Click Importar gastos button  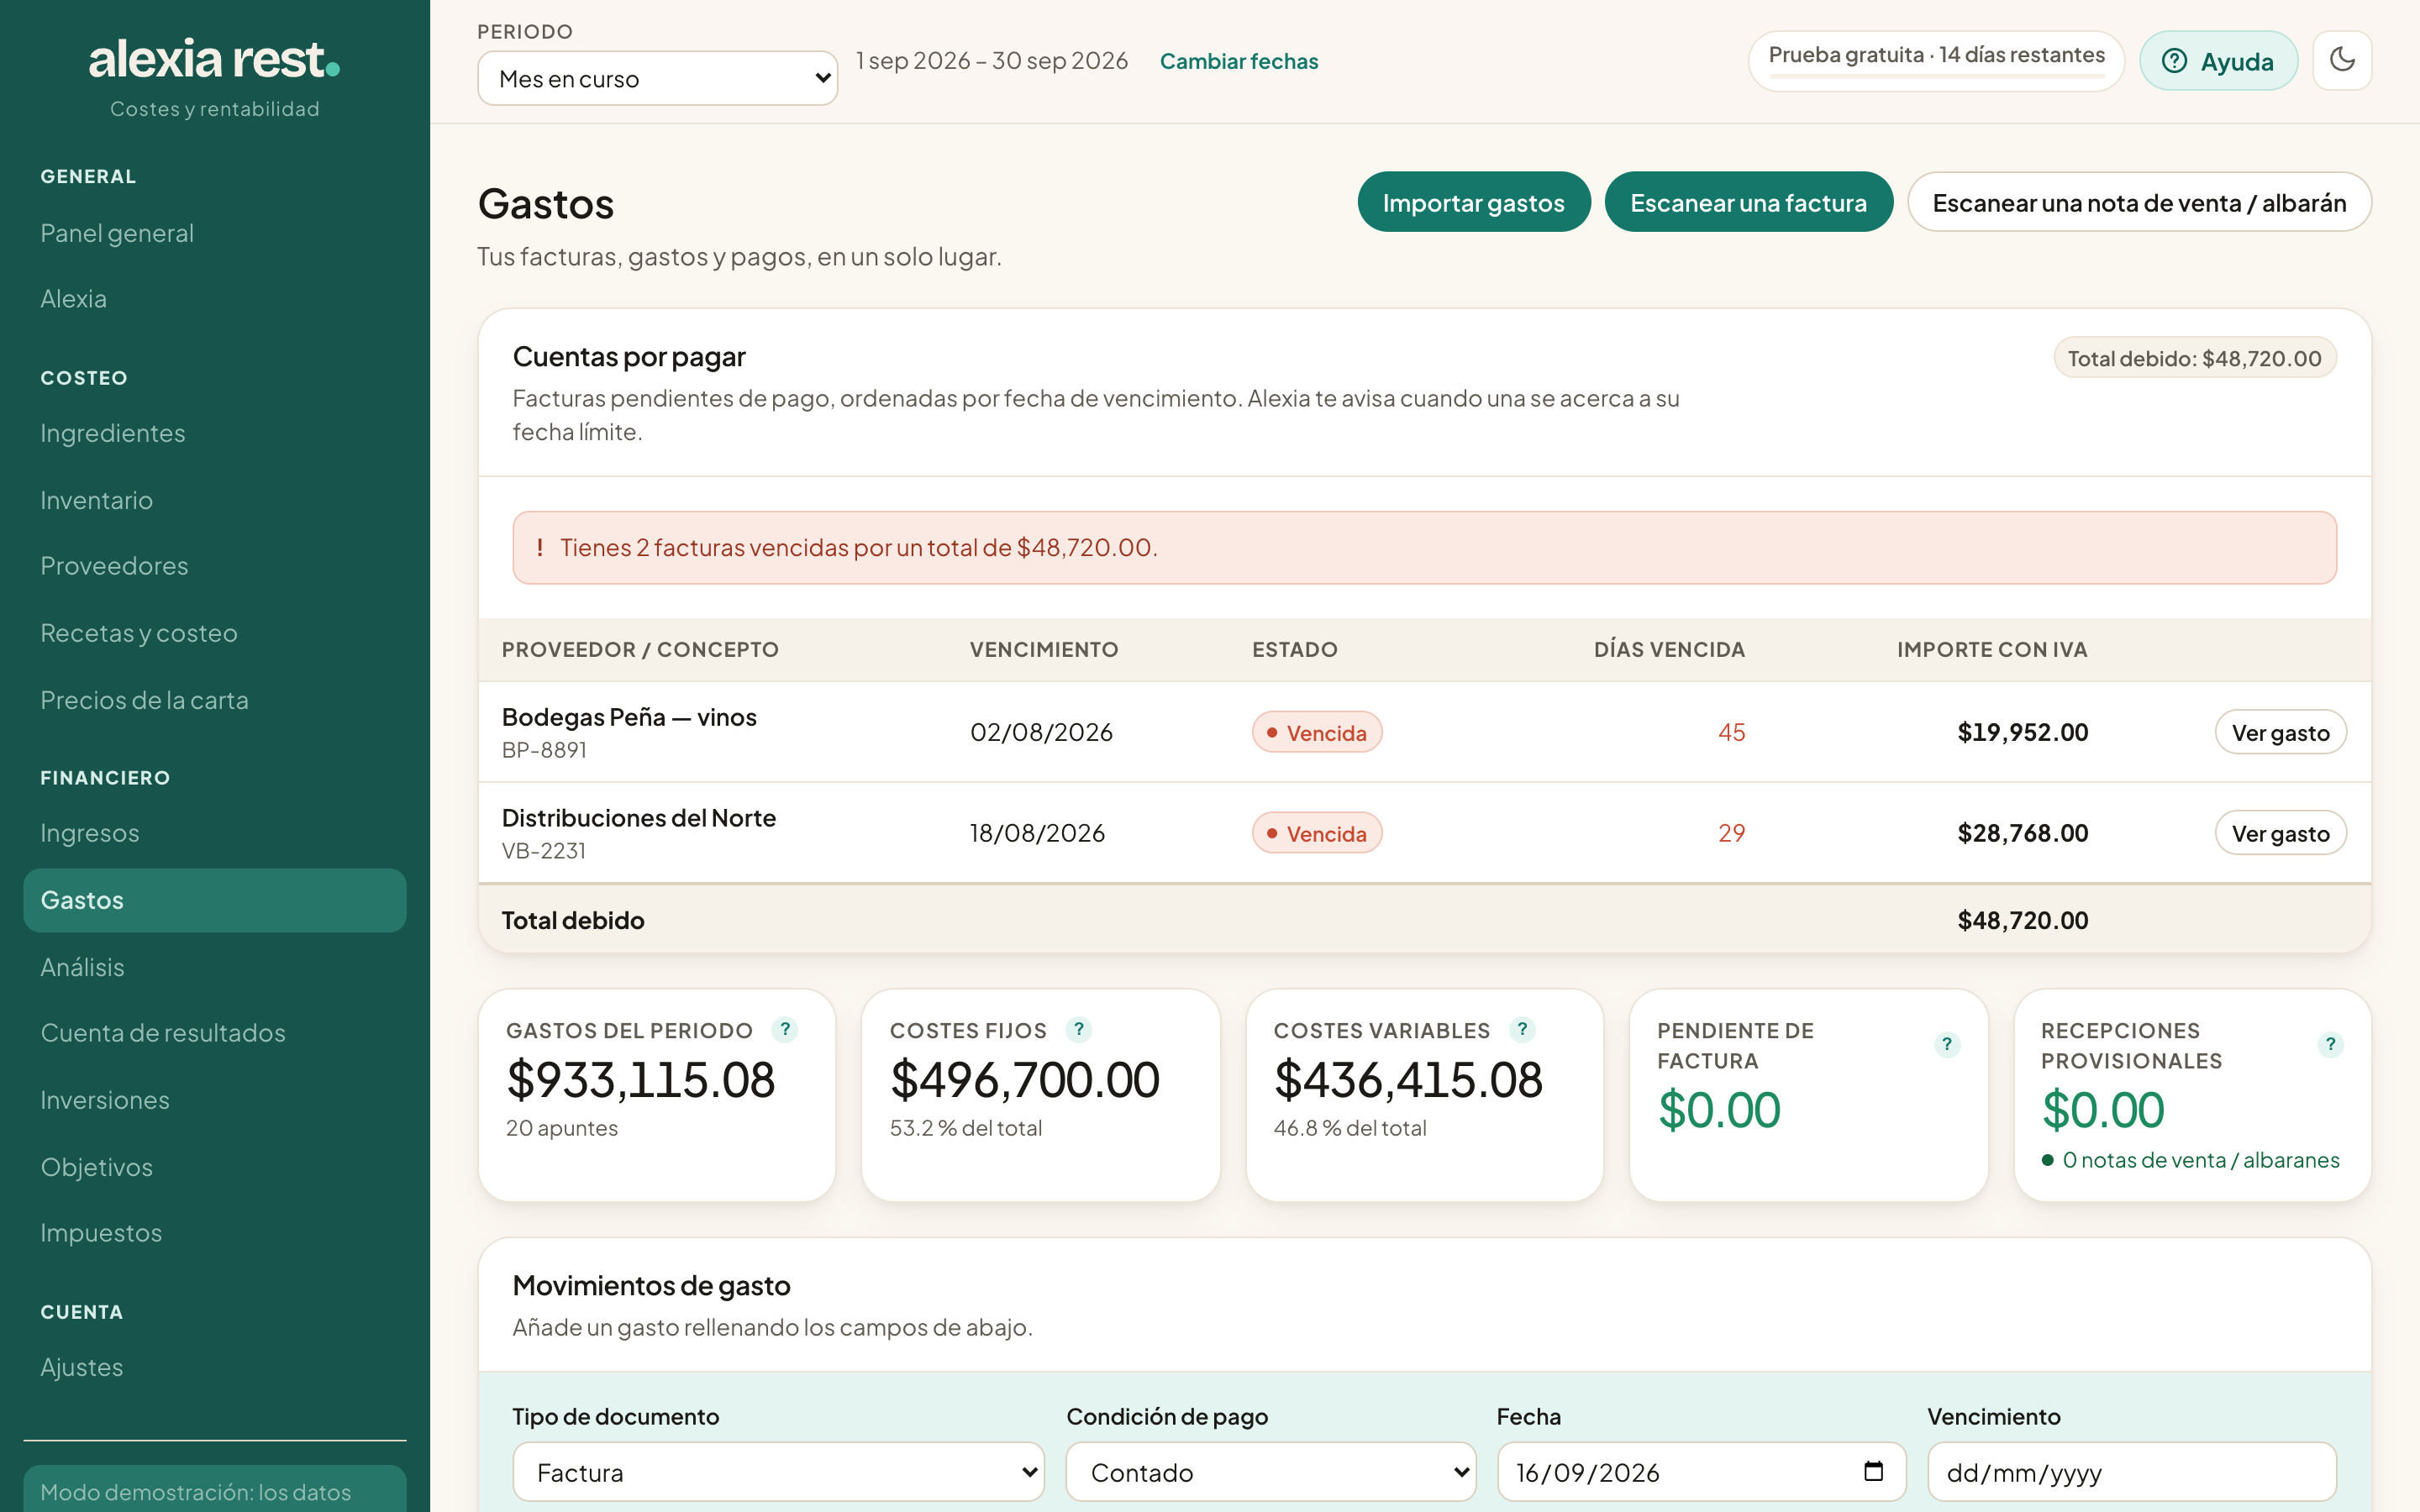coord(1473,202)
